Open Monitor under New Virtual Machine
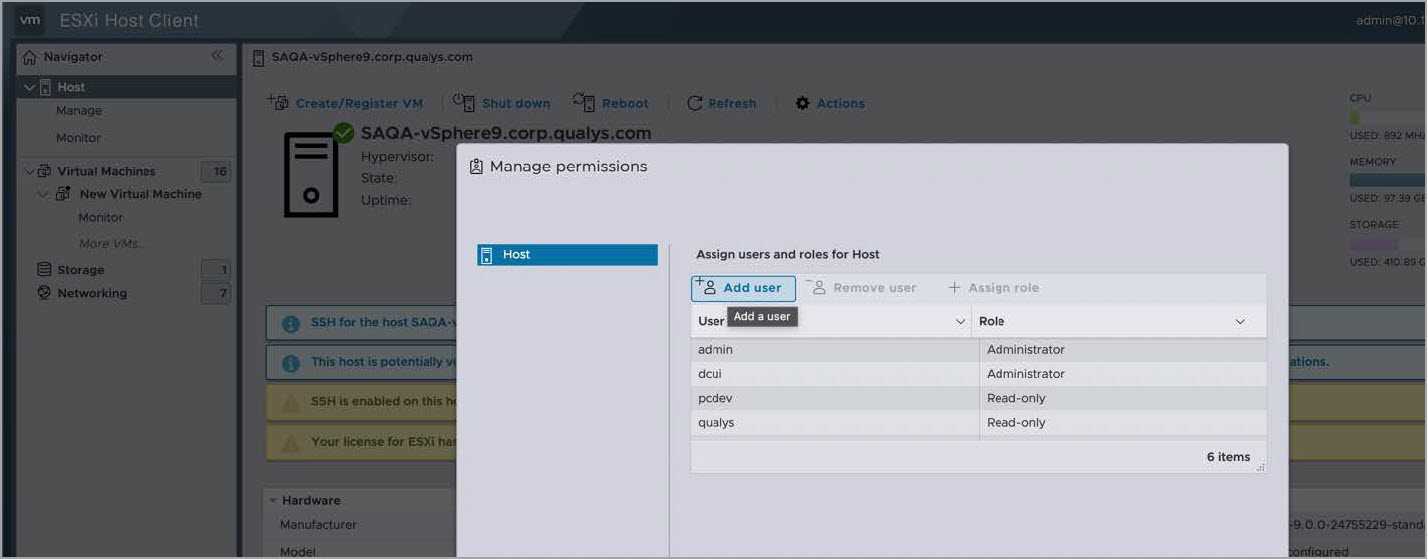Screen dimensions: 1427x559 (101, 217)
